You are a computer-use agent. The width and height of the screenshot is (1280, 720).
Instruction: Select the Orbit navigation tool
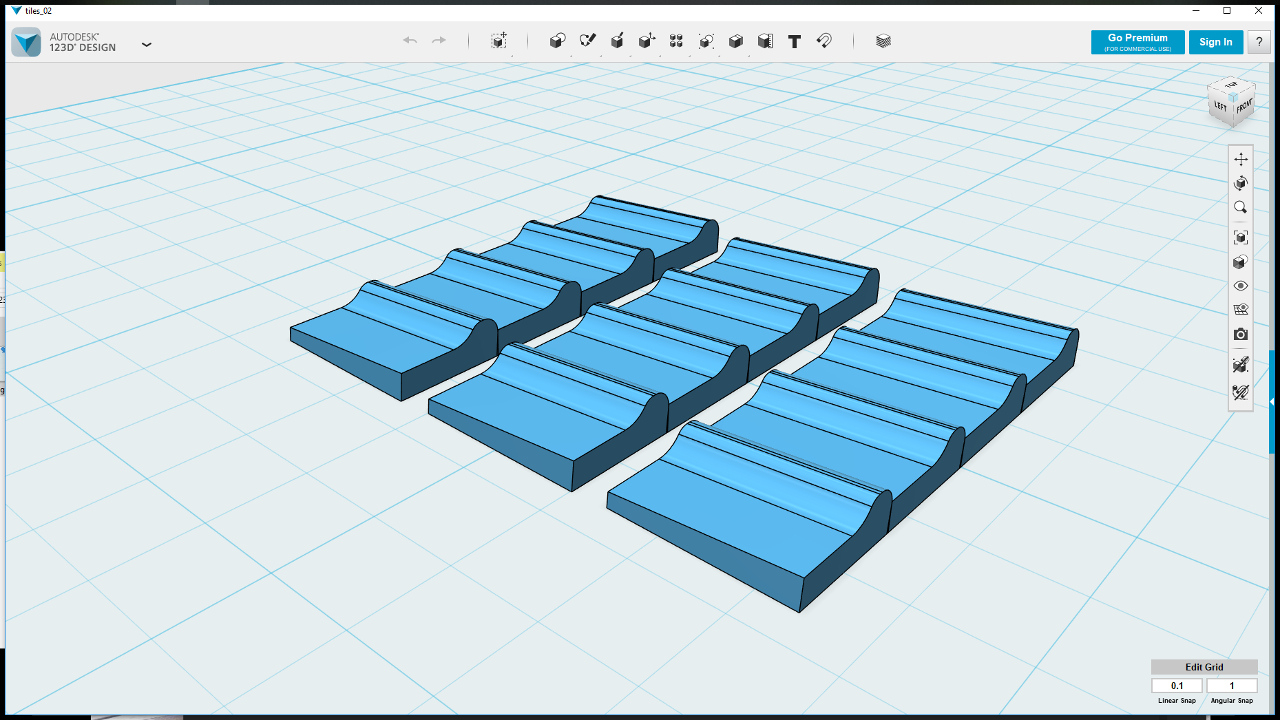point(1241,183)
